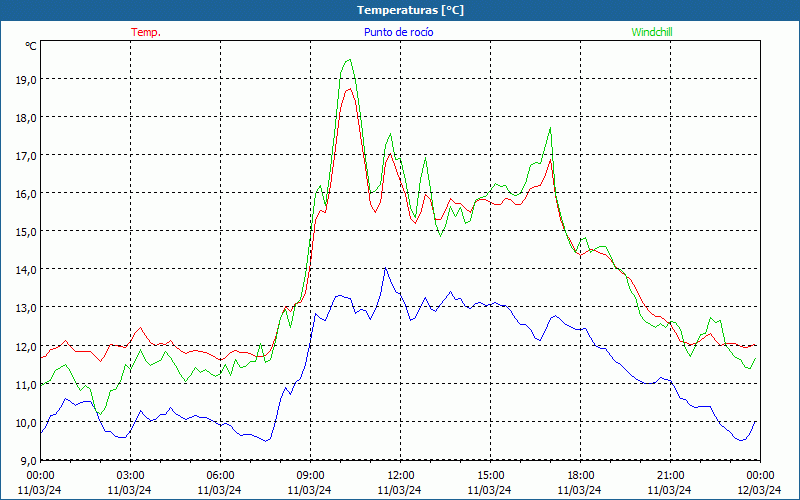800x500 pixels.
Task: Click the red temperature peak just before 18:00
Action: (x=551, y=160)
